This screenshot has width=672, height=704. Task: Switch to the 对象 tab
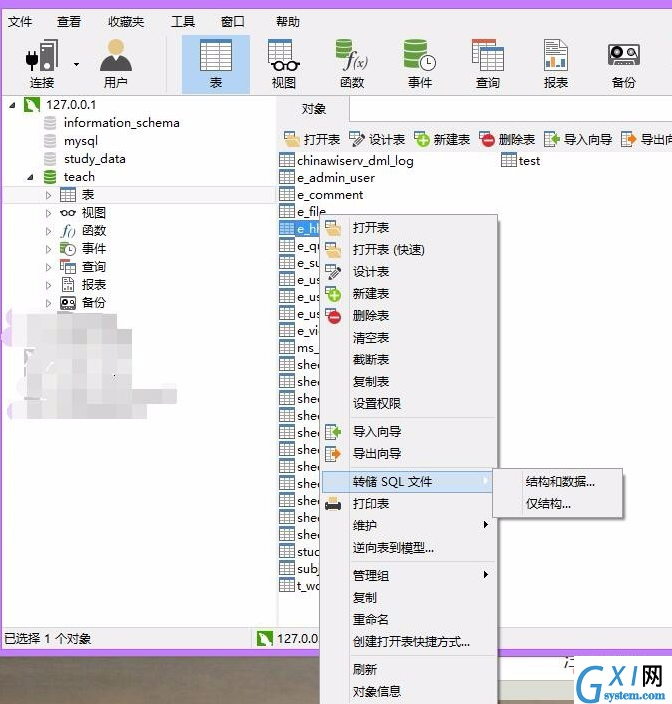point(313,109)
